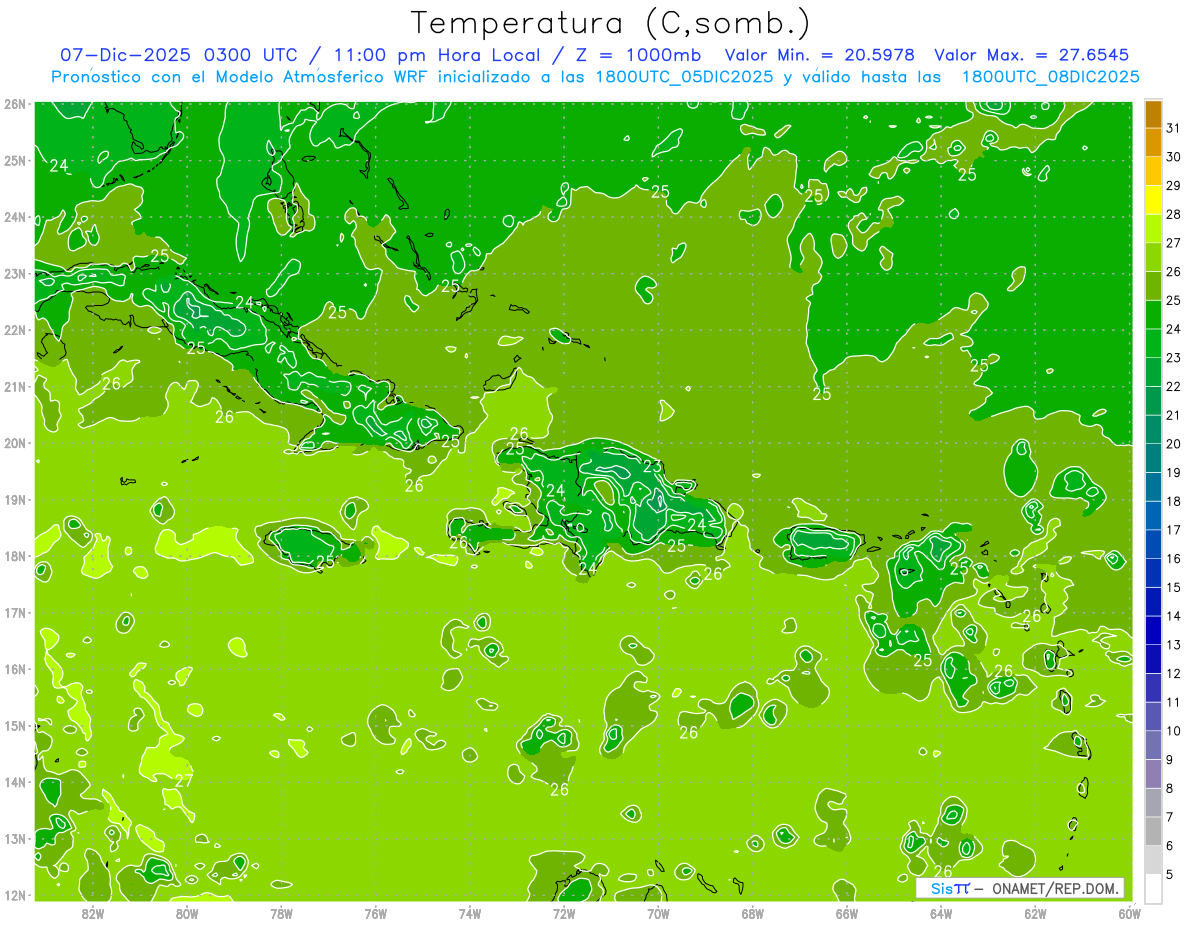The height and width of the screenshot is (927, 1200).
Task: Click the '1800UTC_08DIC2025' valid-until time
Action: (1051, 77)
